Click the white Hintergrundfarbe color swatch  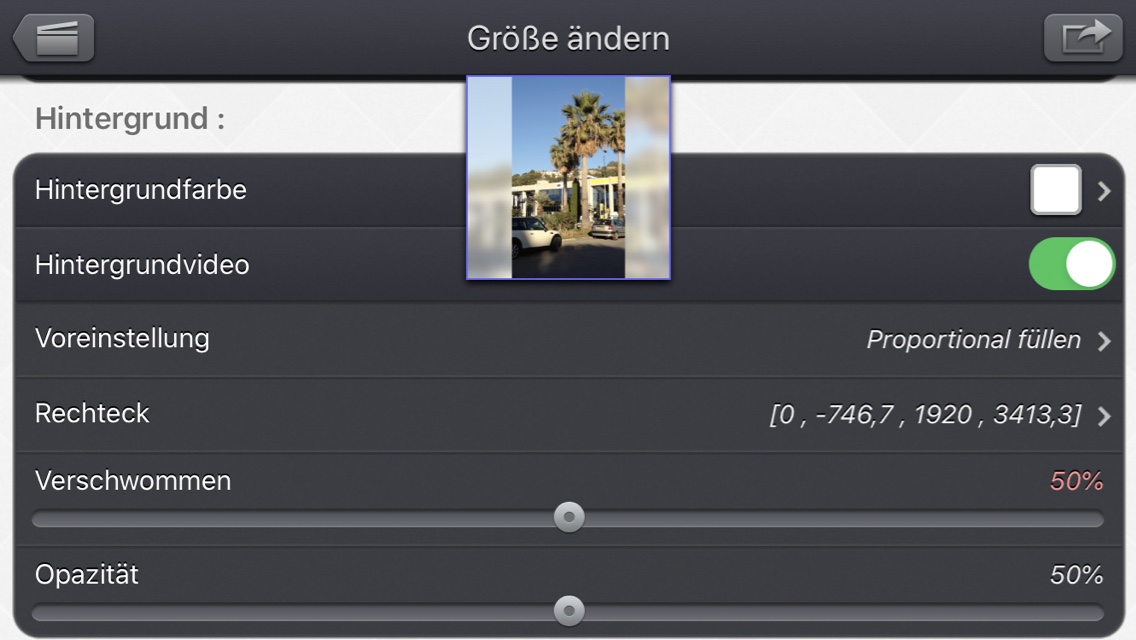(1056, 190)
